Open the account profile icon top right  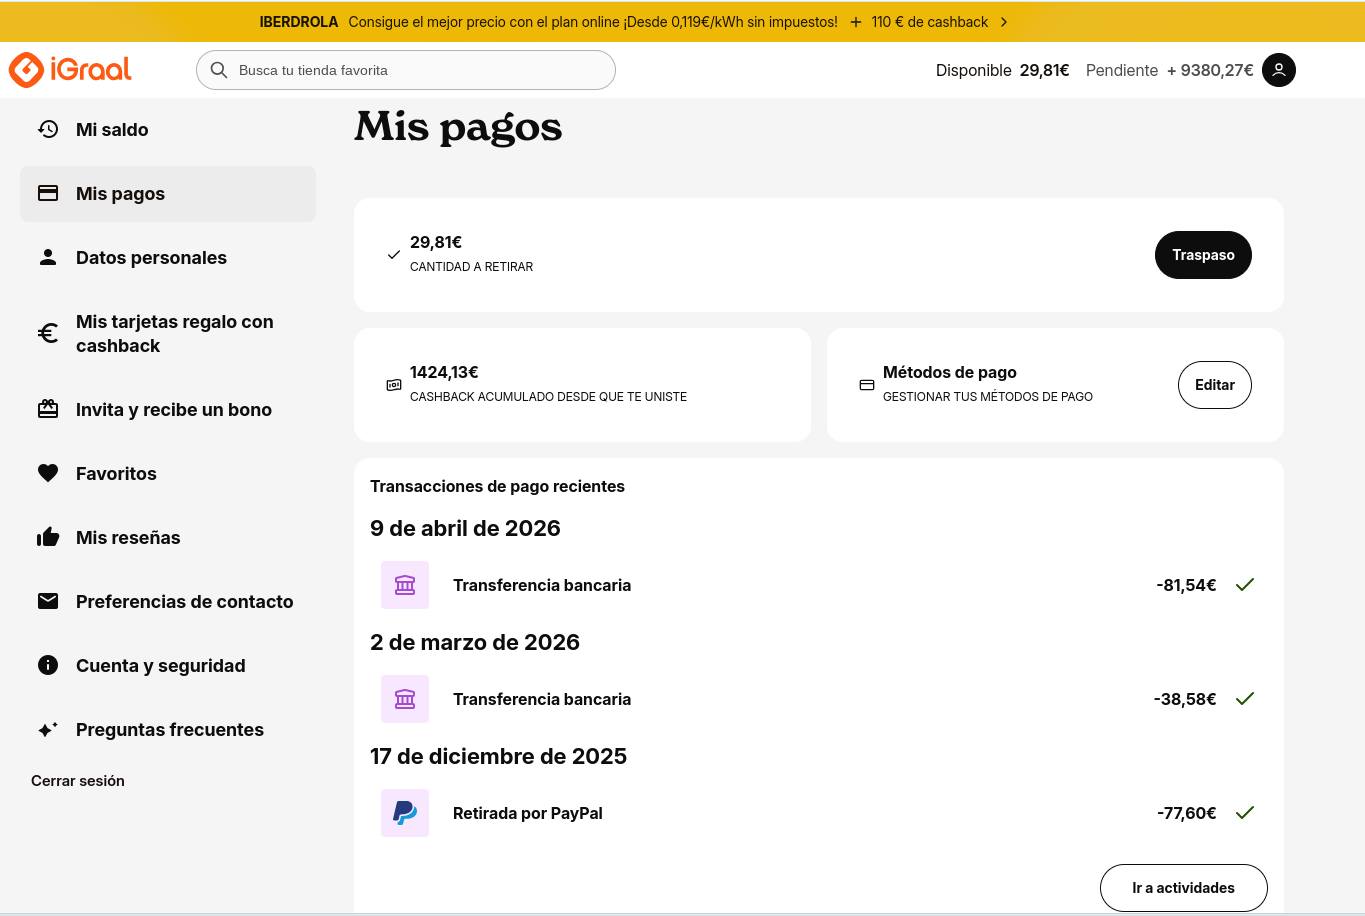[x=1279, y=70]
